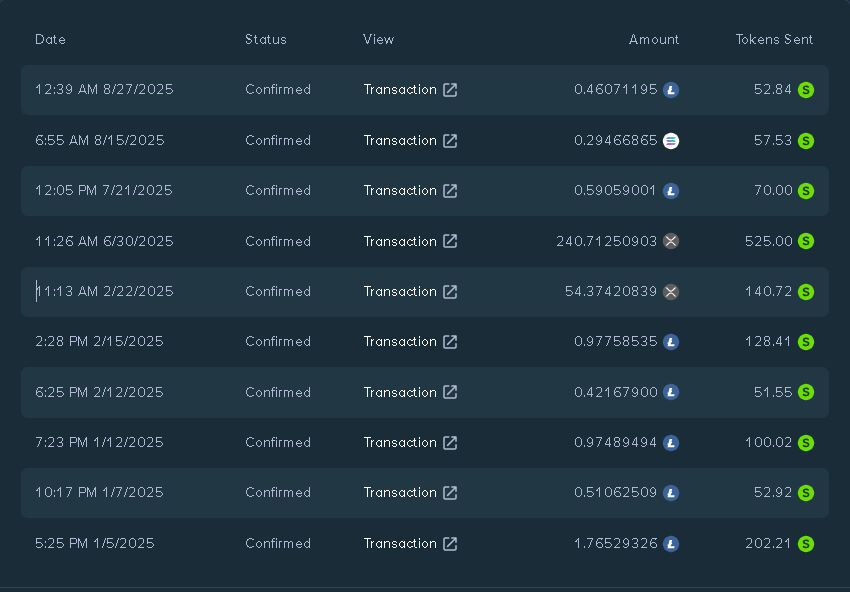Click green token icon beside 52.92
Viewport: 850px width, 592px height.
[806, 492]
